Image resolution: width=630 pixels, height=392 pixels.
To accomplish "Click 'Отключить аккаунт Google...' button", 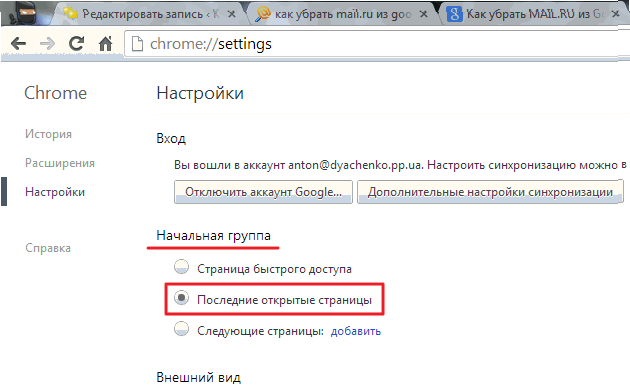I will pos(263,192).
